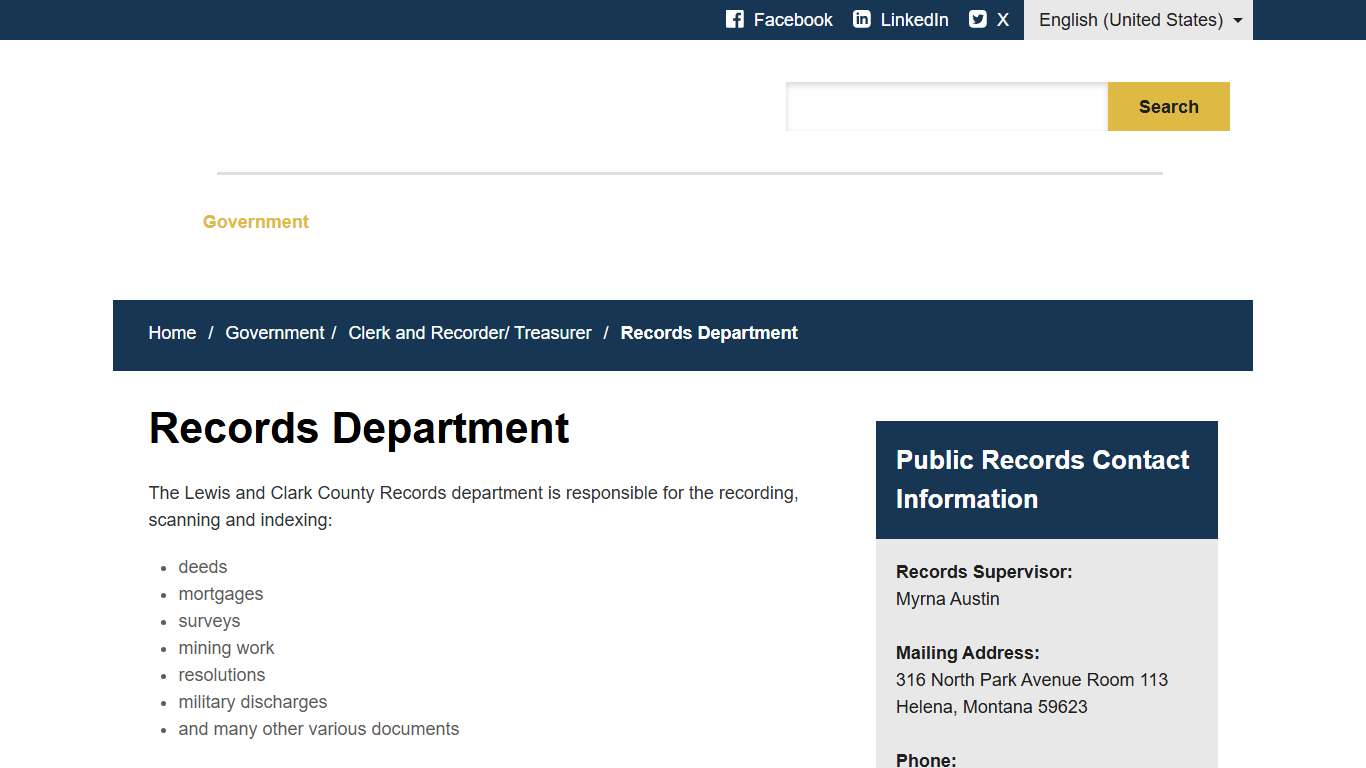
Task: Open Clerk and Recorder/ Treasurer breadcrumb link
Action: [469, 332]
